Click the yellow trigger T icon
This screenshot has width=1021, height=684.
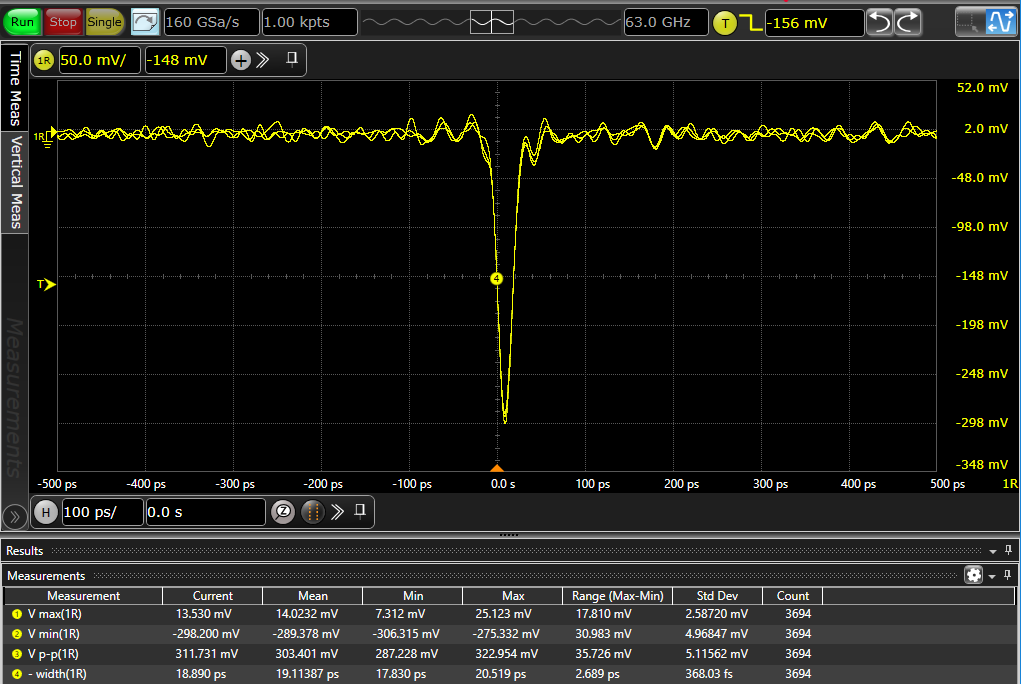point(724,22)
